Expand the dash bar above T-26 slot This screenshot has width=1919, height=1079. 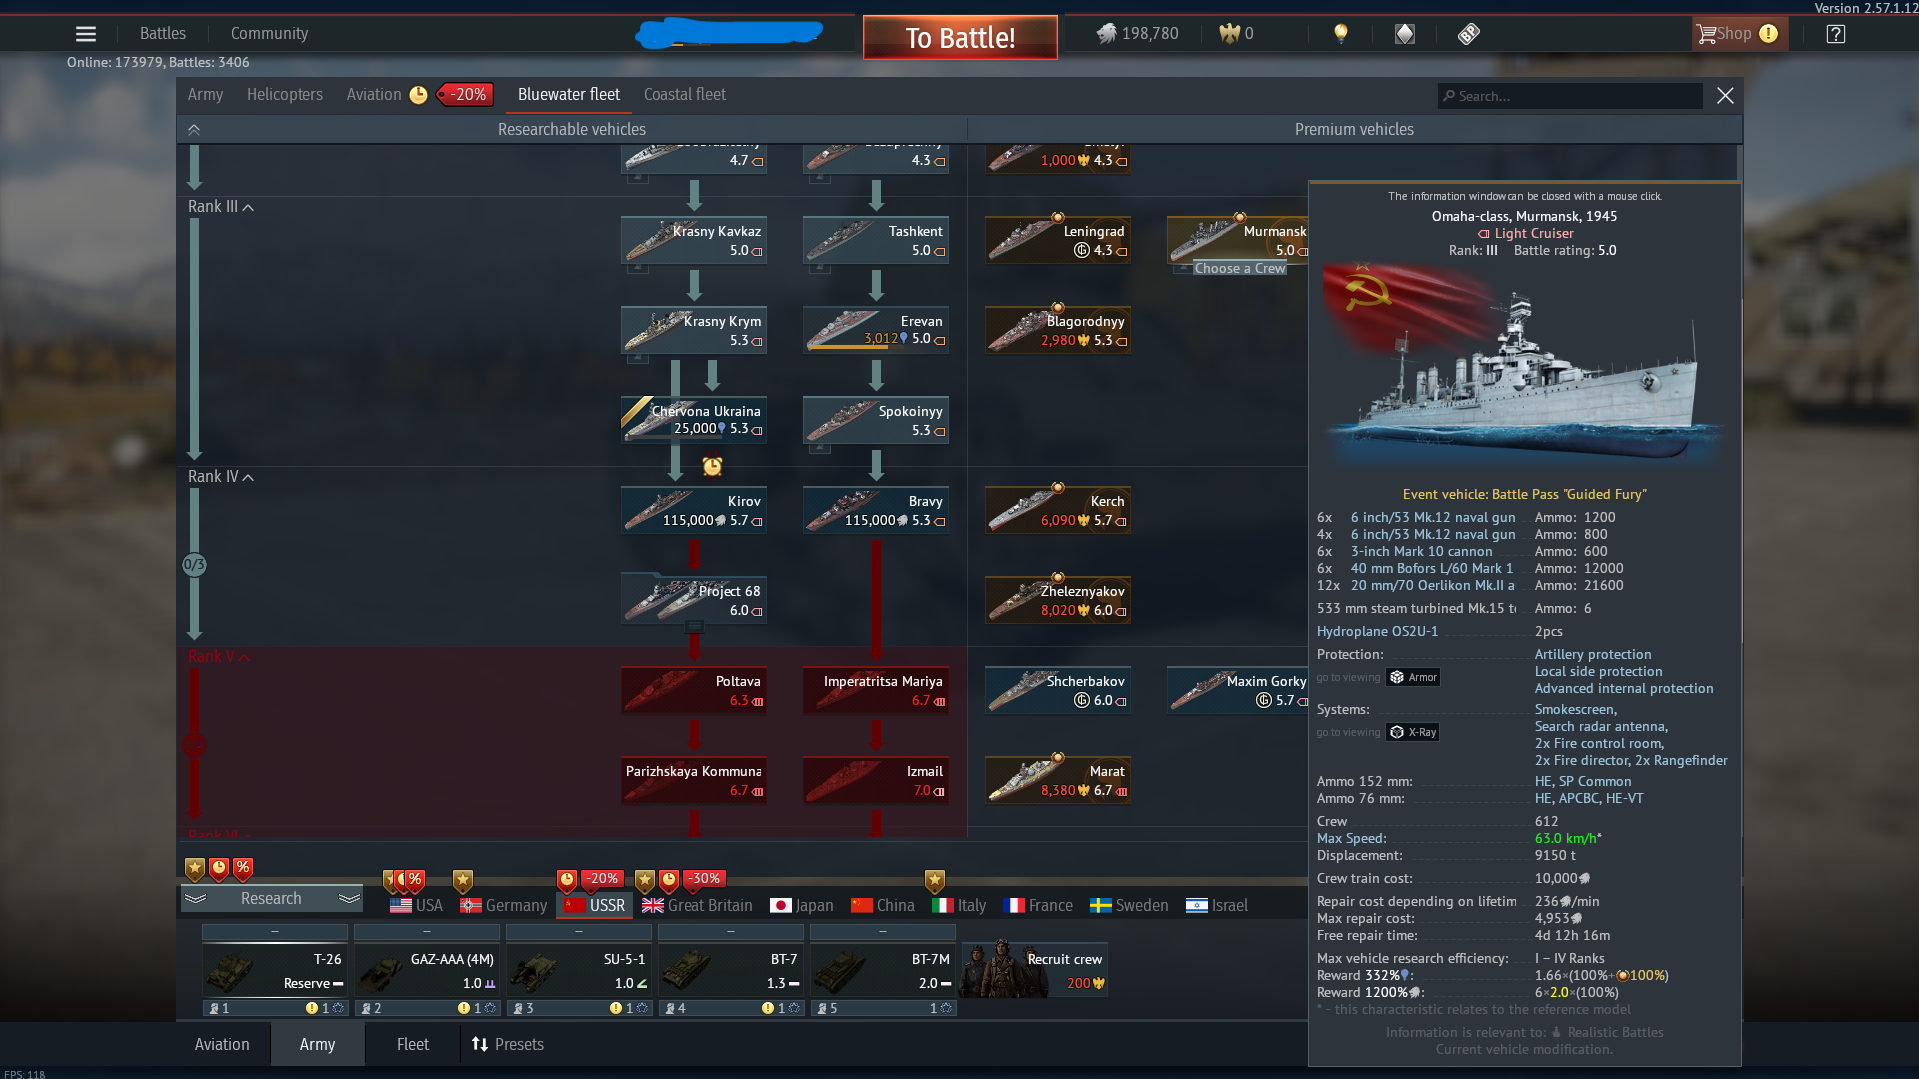[275, 932]
